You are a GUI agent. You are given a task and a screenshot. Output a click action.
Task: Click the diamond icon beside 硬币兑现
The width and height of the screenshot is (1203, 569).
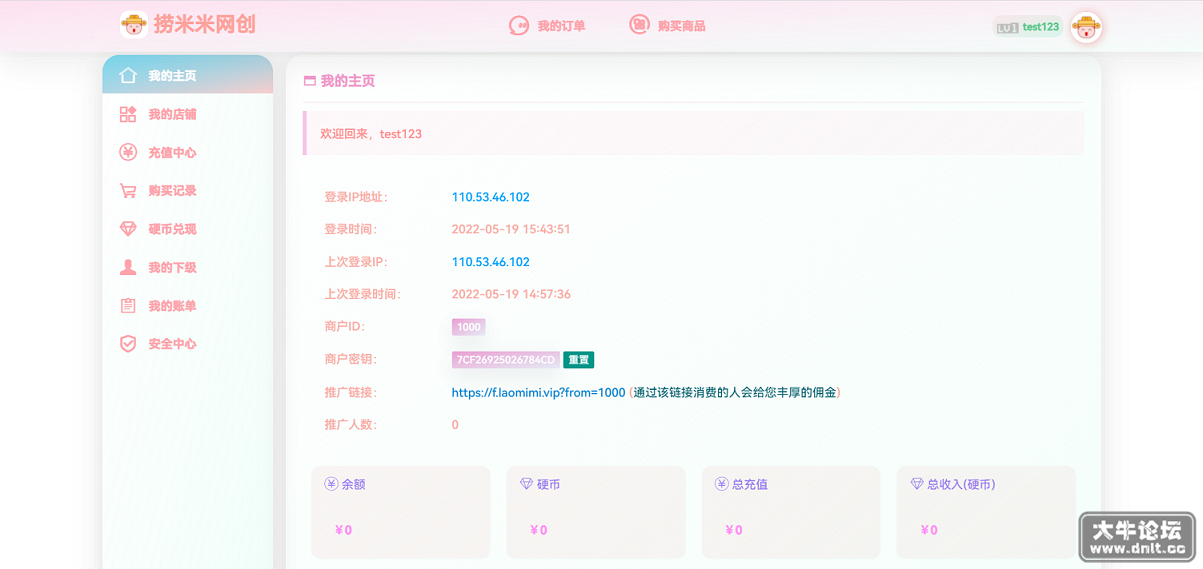click(128, 229)
